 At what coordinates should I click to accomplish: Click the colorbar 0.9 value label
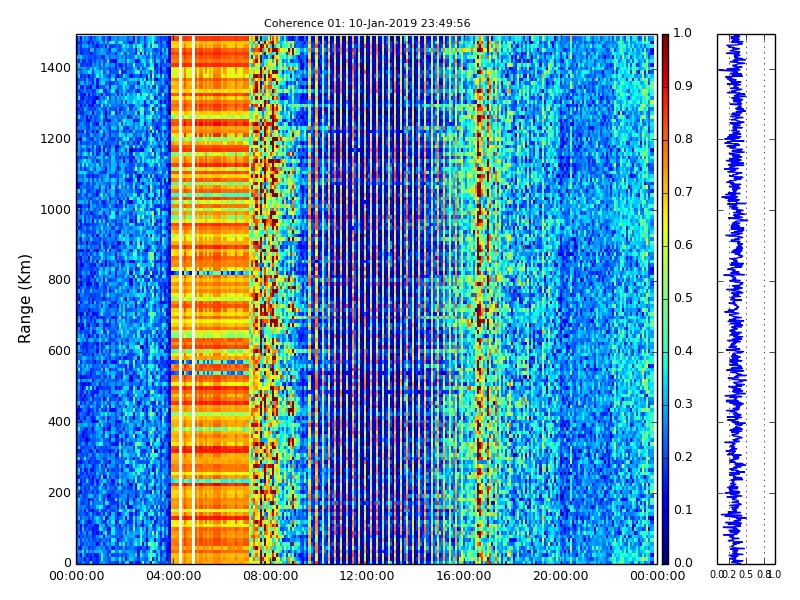click(683, 86)
